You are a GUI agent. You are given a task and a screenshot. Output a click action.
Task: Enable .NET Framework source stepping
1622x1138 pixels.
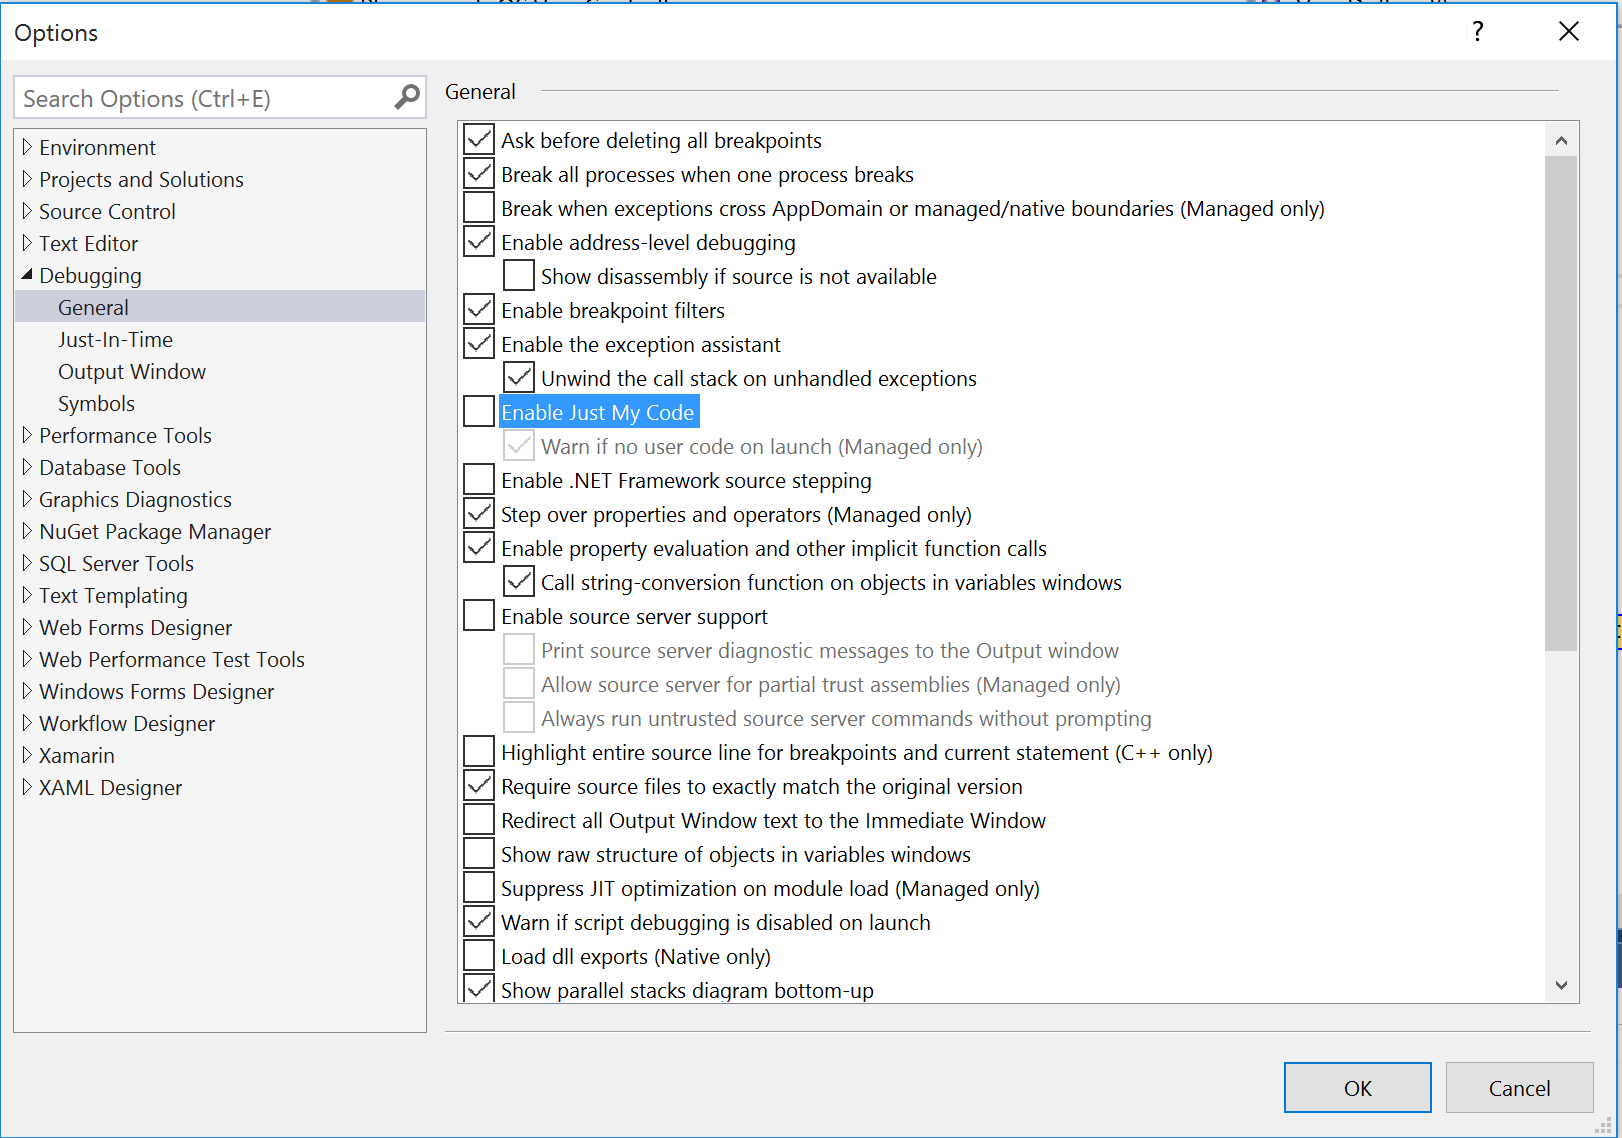pos(478,478)
